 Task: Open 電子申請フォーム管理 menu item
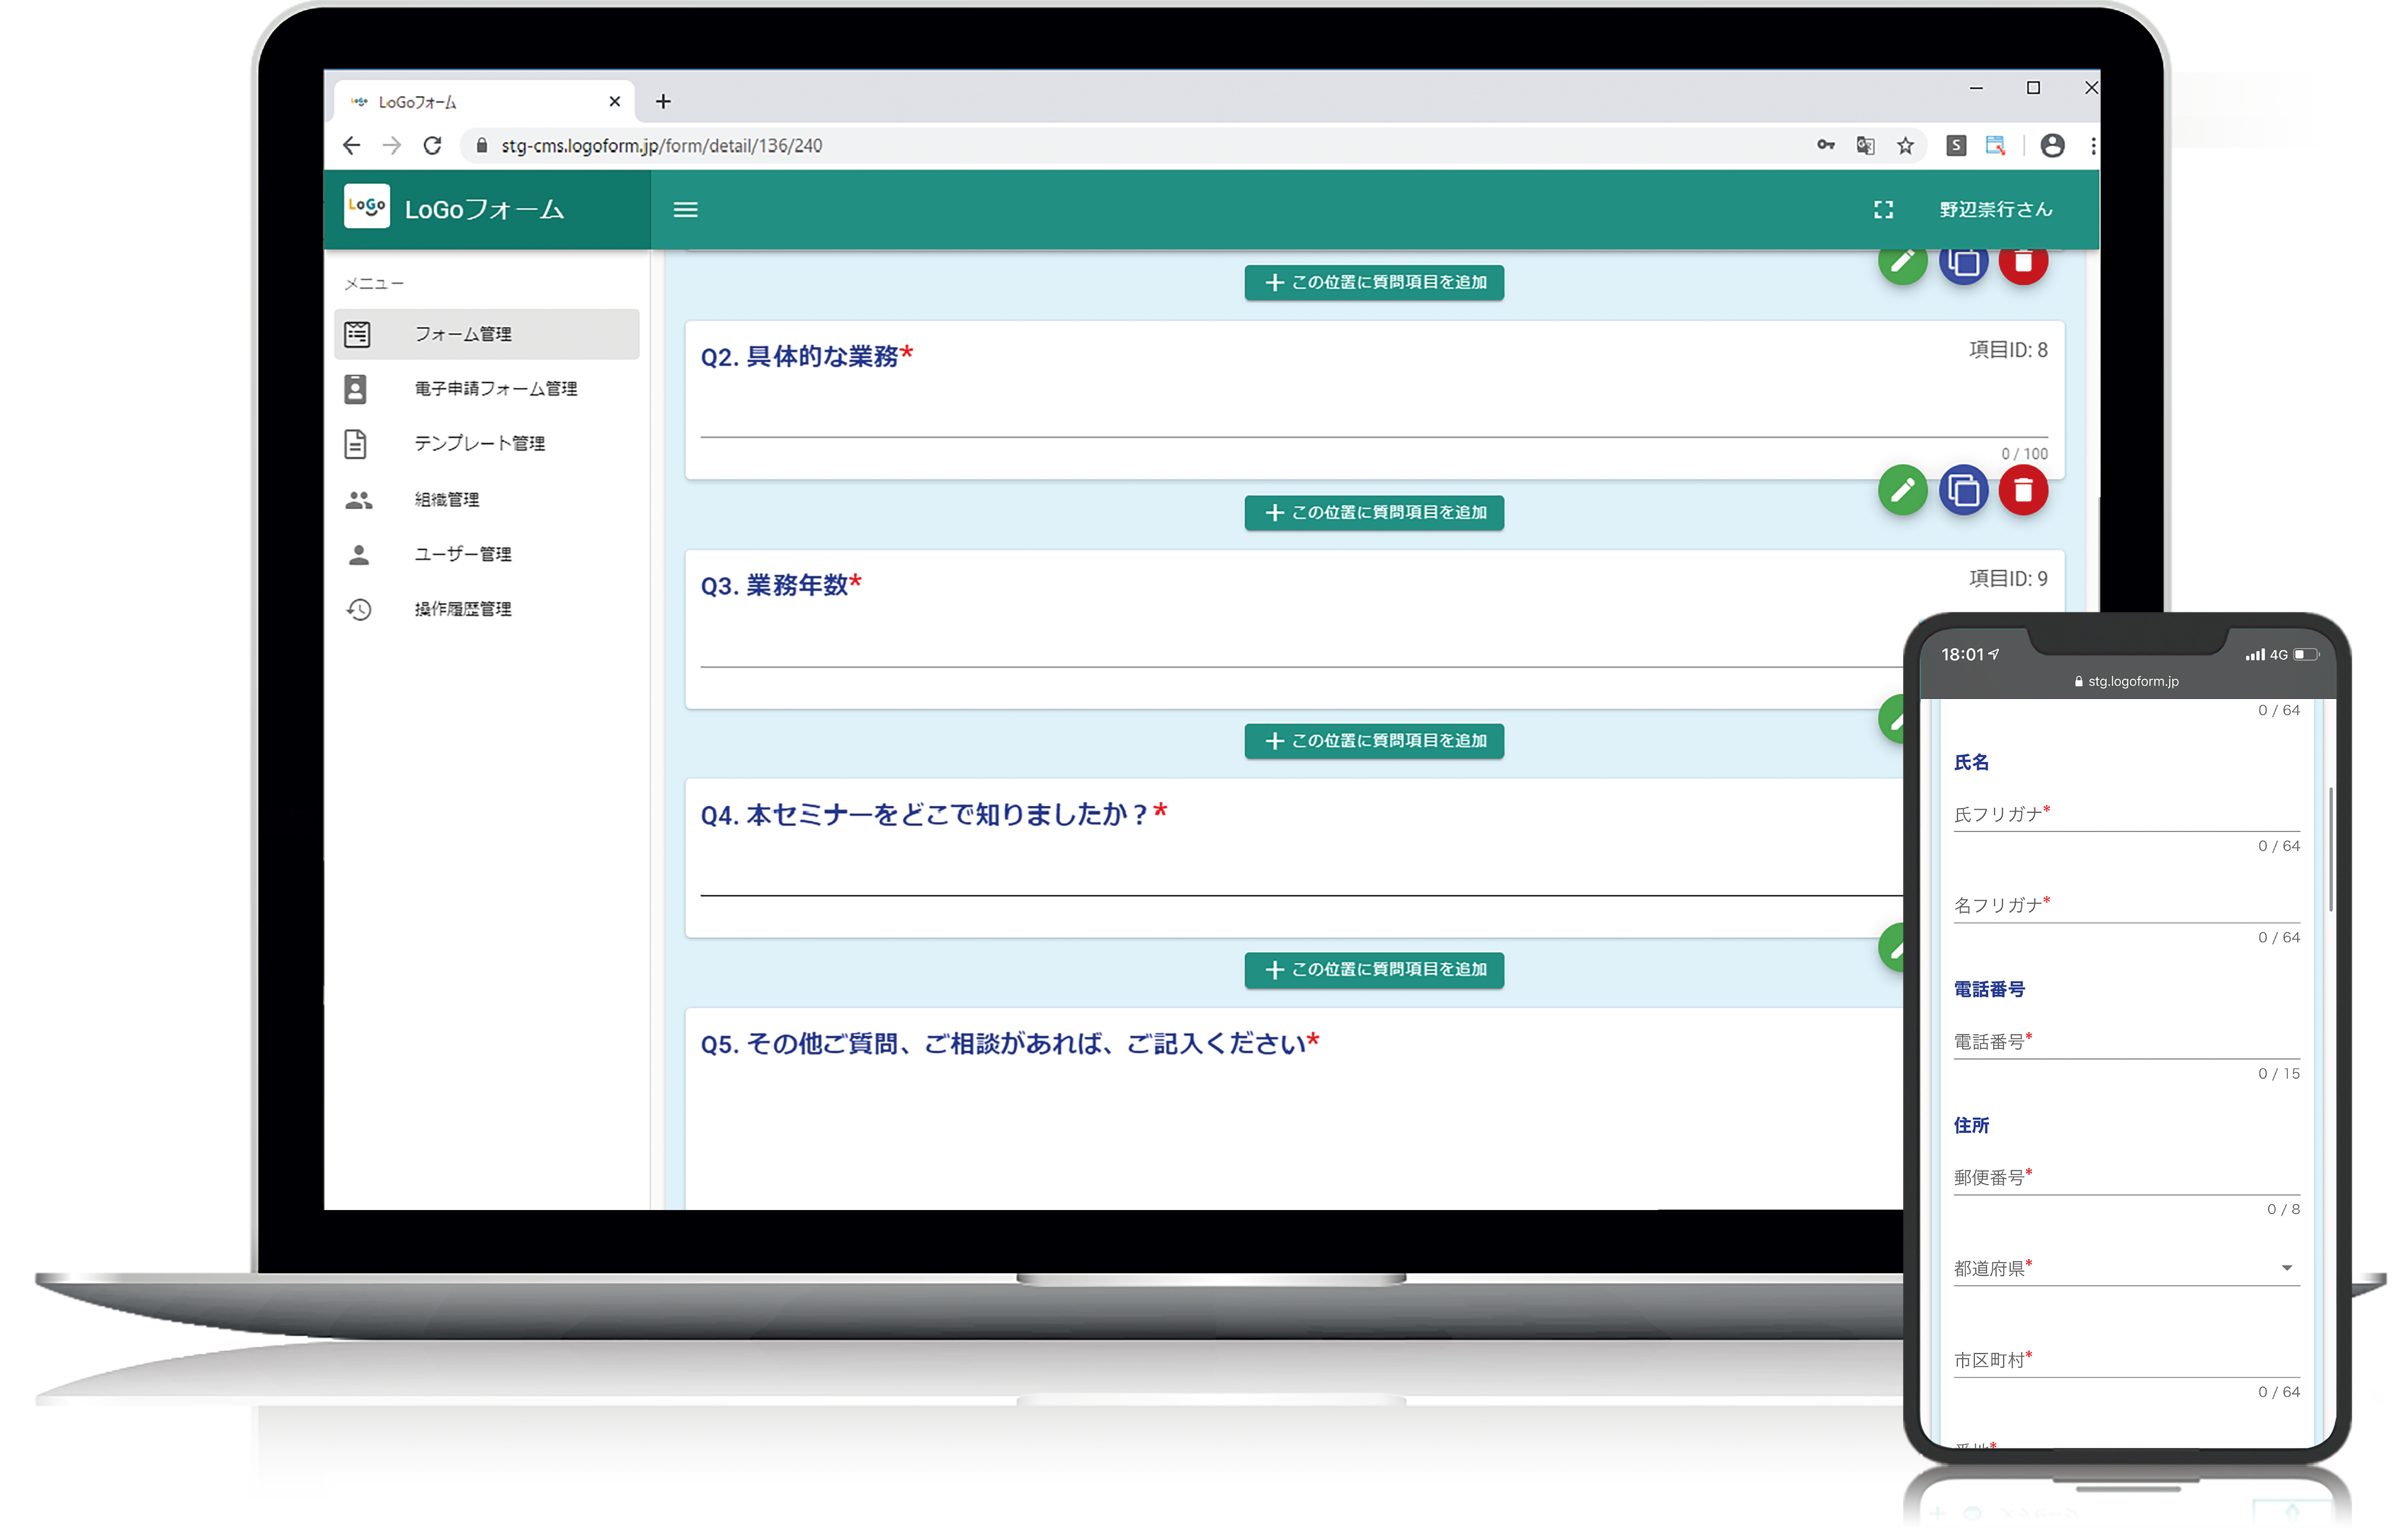click(487, 389)
